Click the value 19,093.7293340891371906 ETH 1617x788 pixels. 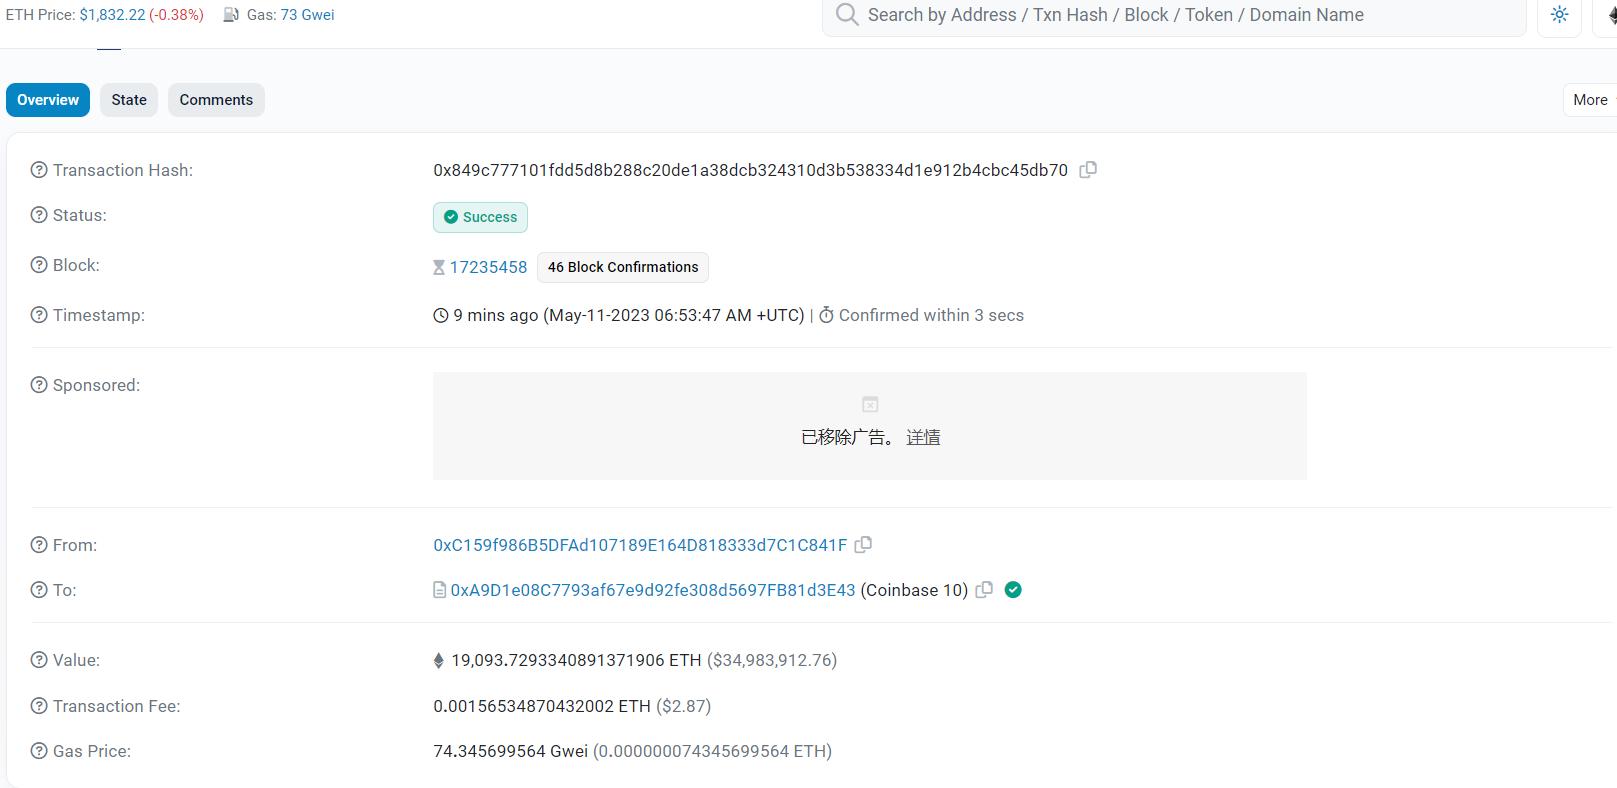click(576, 660)
